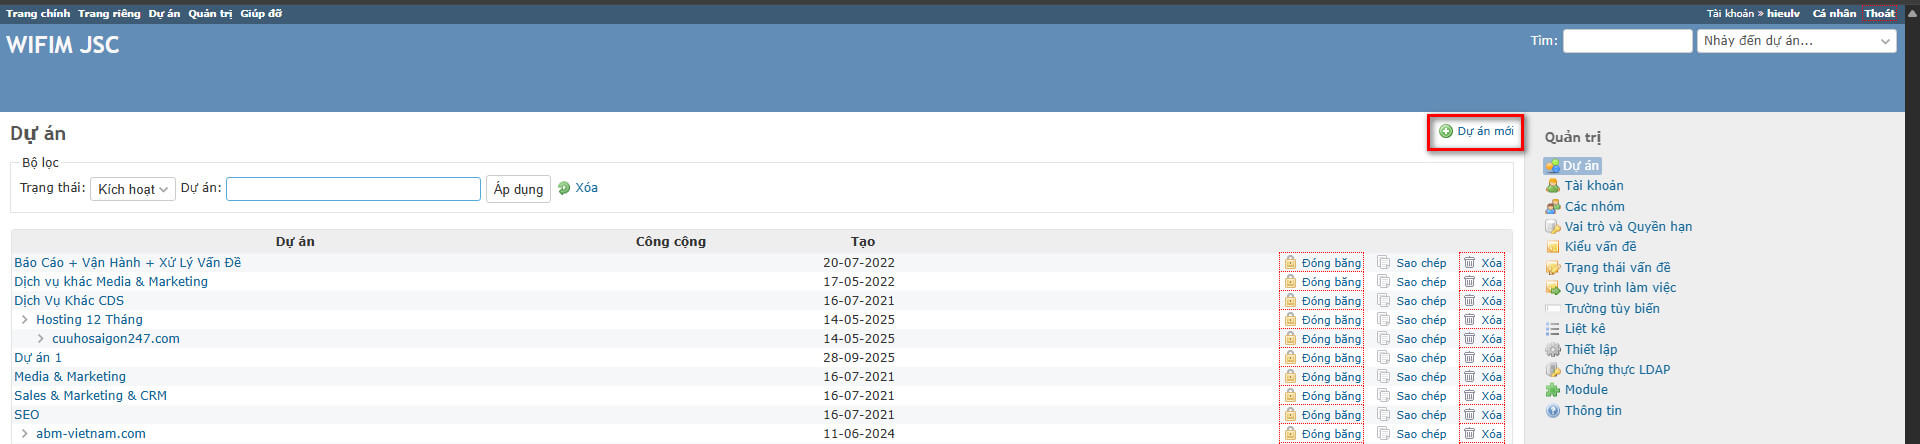Open the Quản trị top menu

210,14
